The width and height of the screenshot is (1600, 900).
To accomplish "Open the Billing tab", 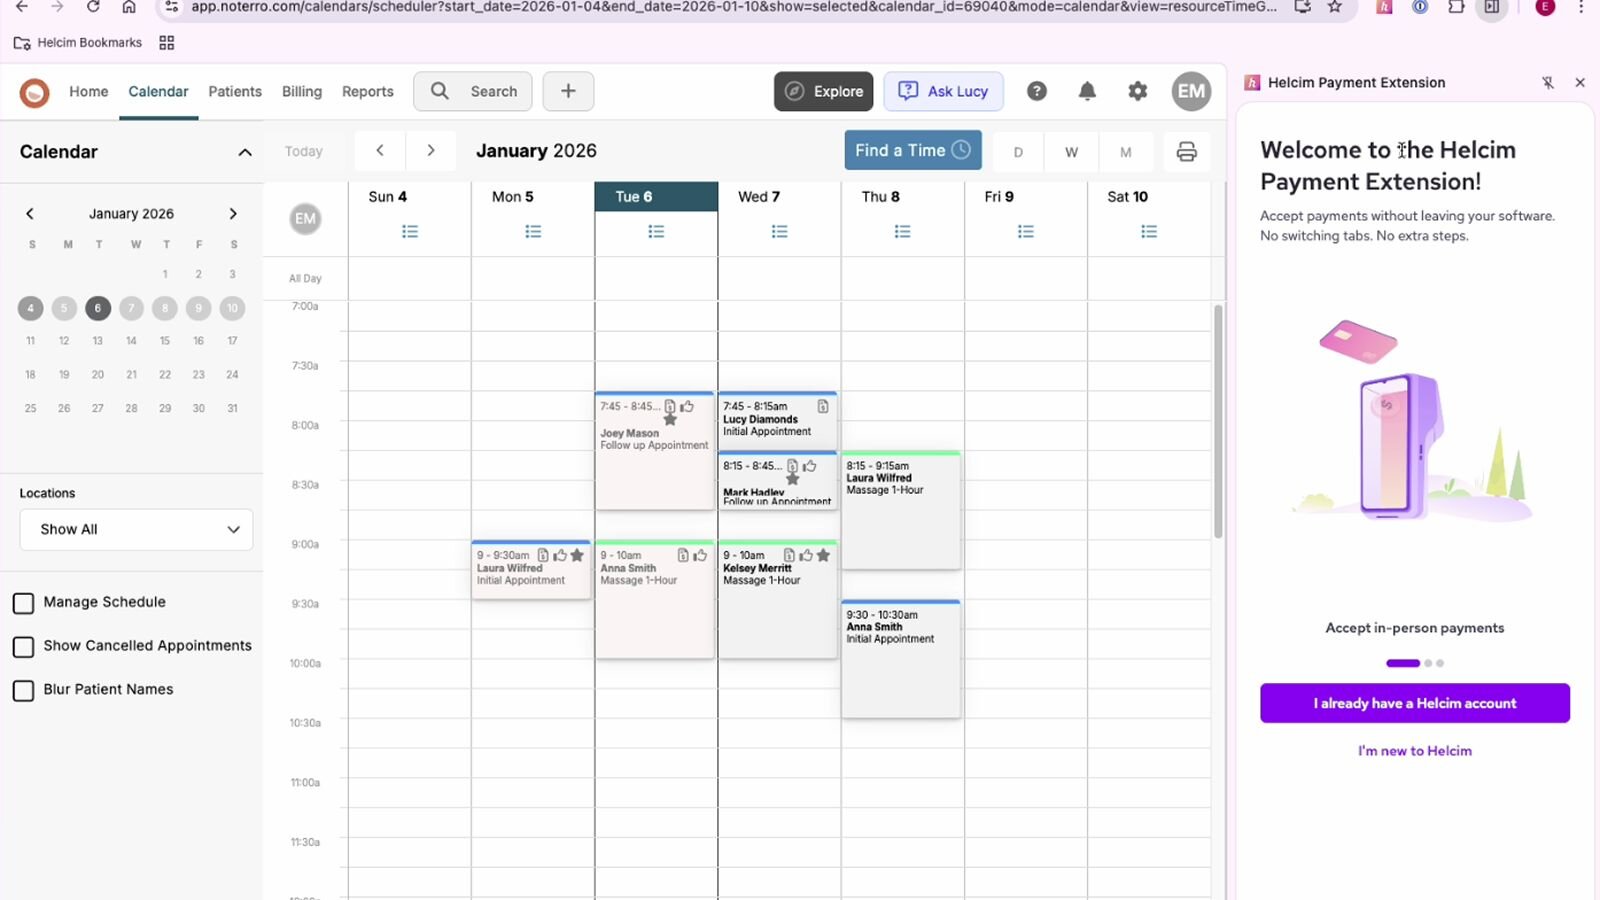I will [301, 91].
